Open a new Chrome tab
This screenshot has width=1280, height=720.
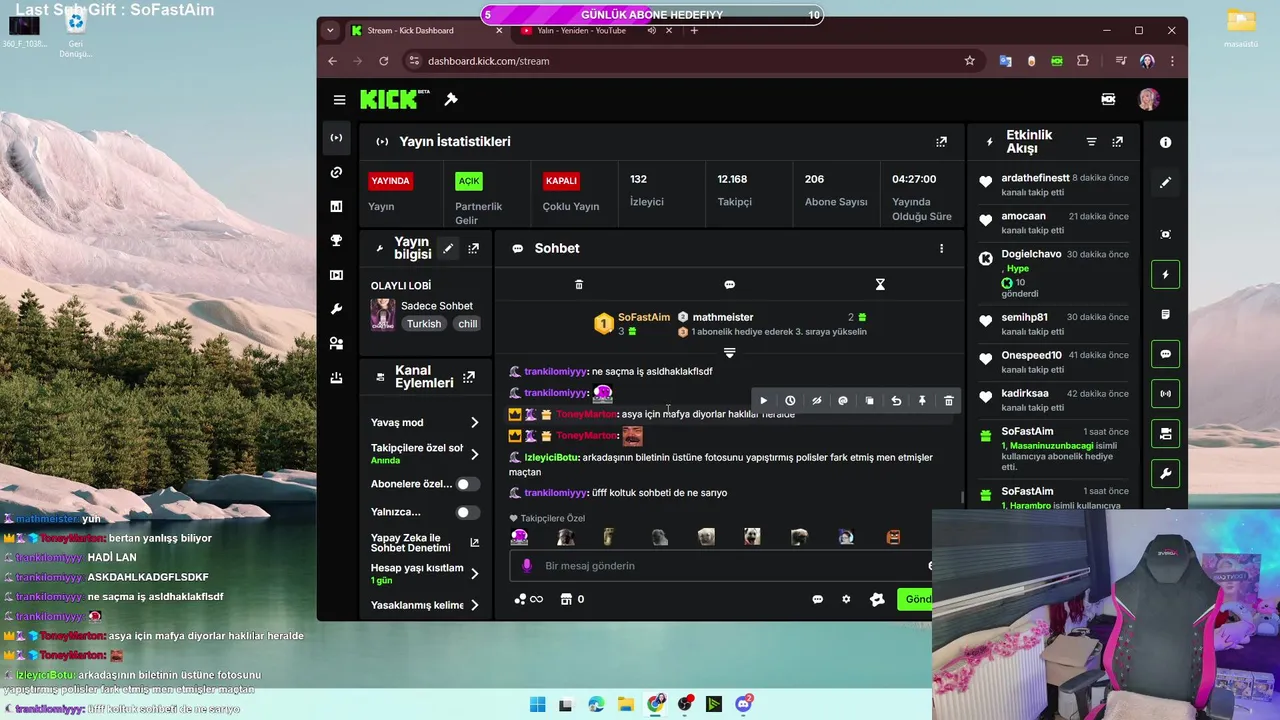pos(694,31)
